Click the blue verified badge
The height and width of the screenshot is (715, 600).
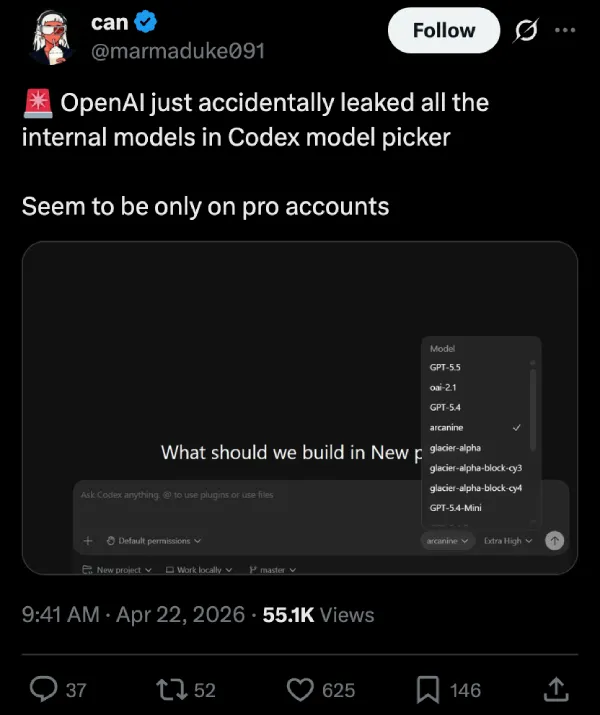(x=145, y=22)
